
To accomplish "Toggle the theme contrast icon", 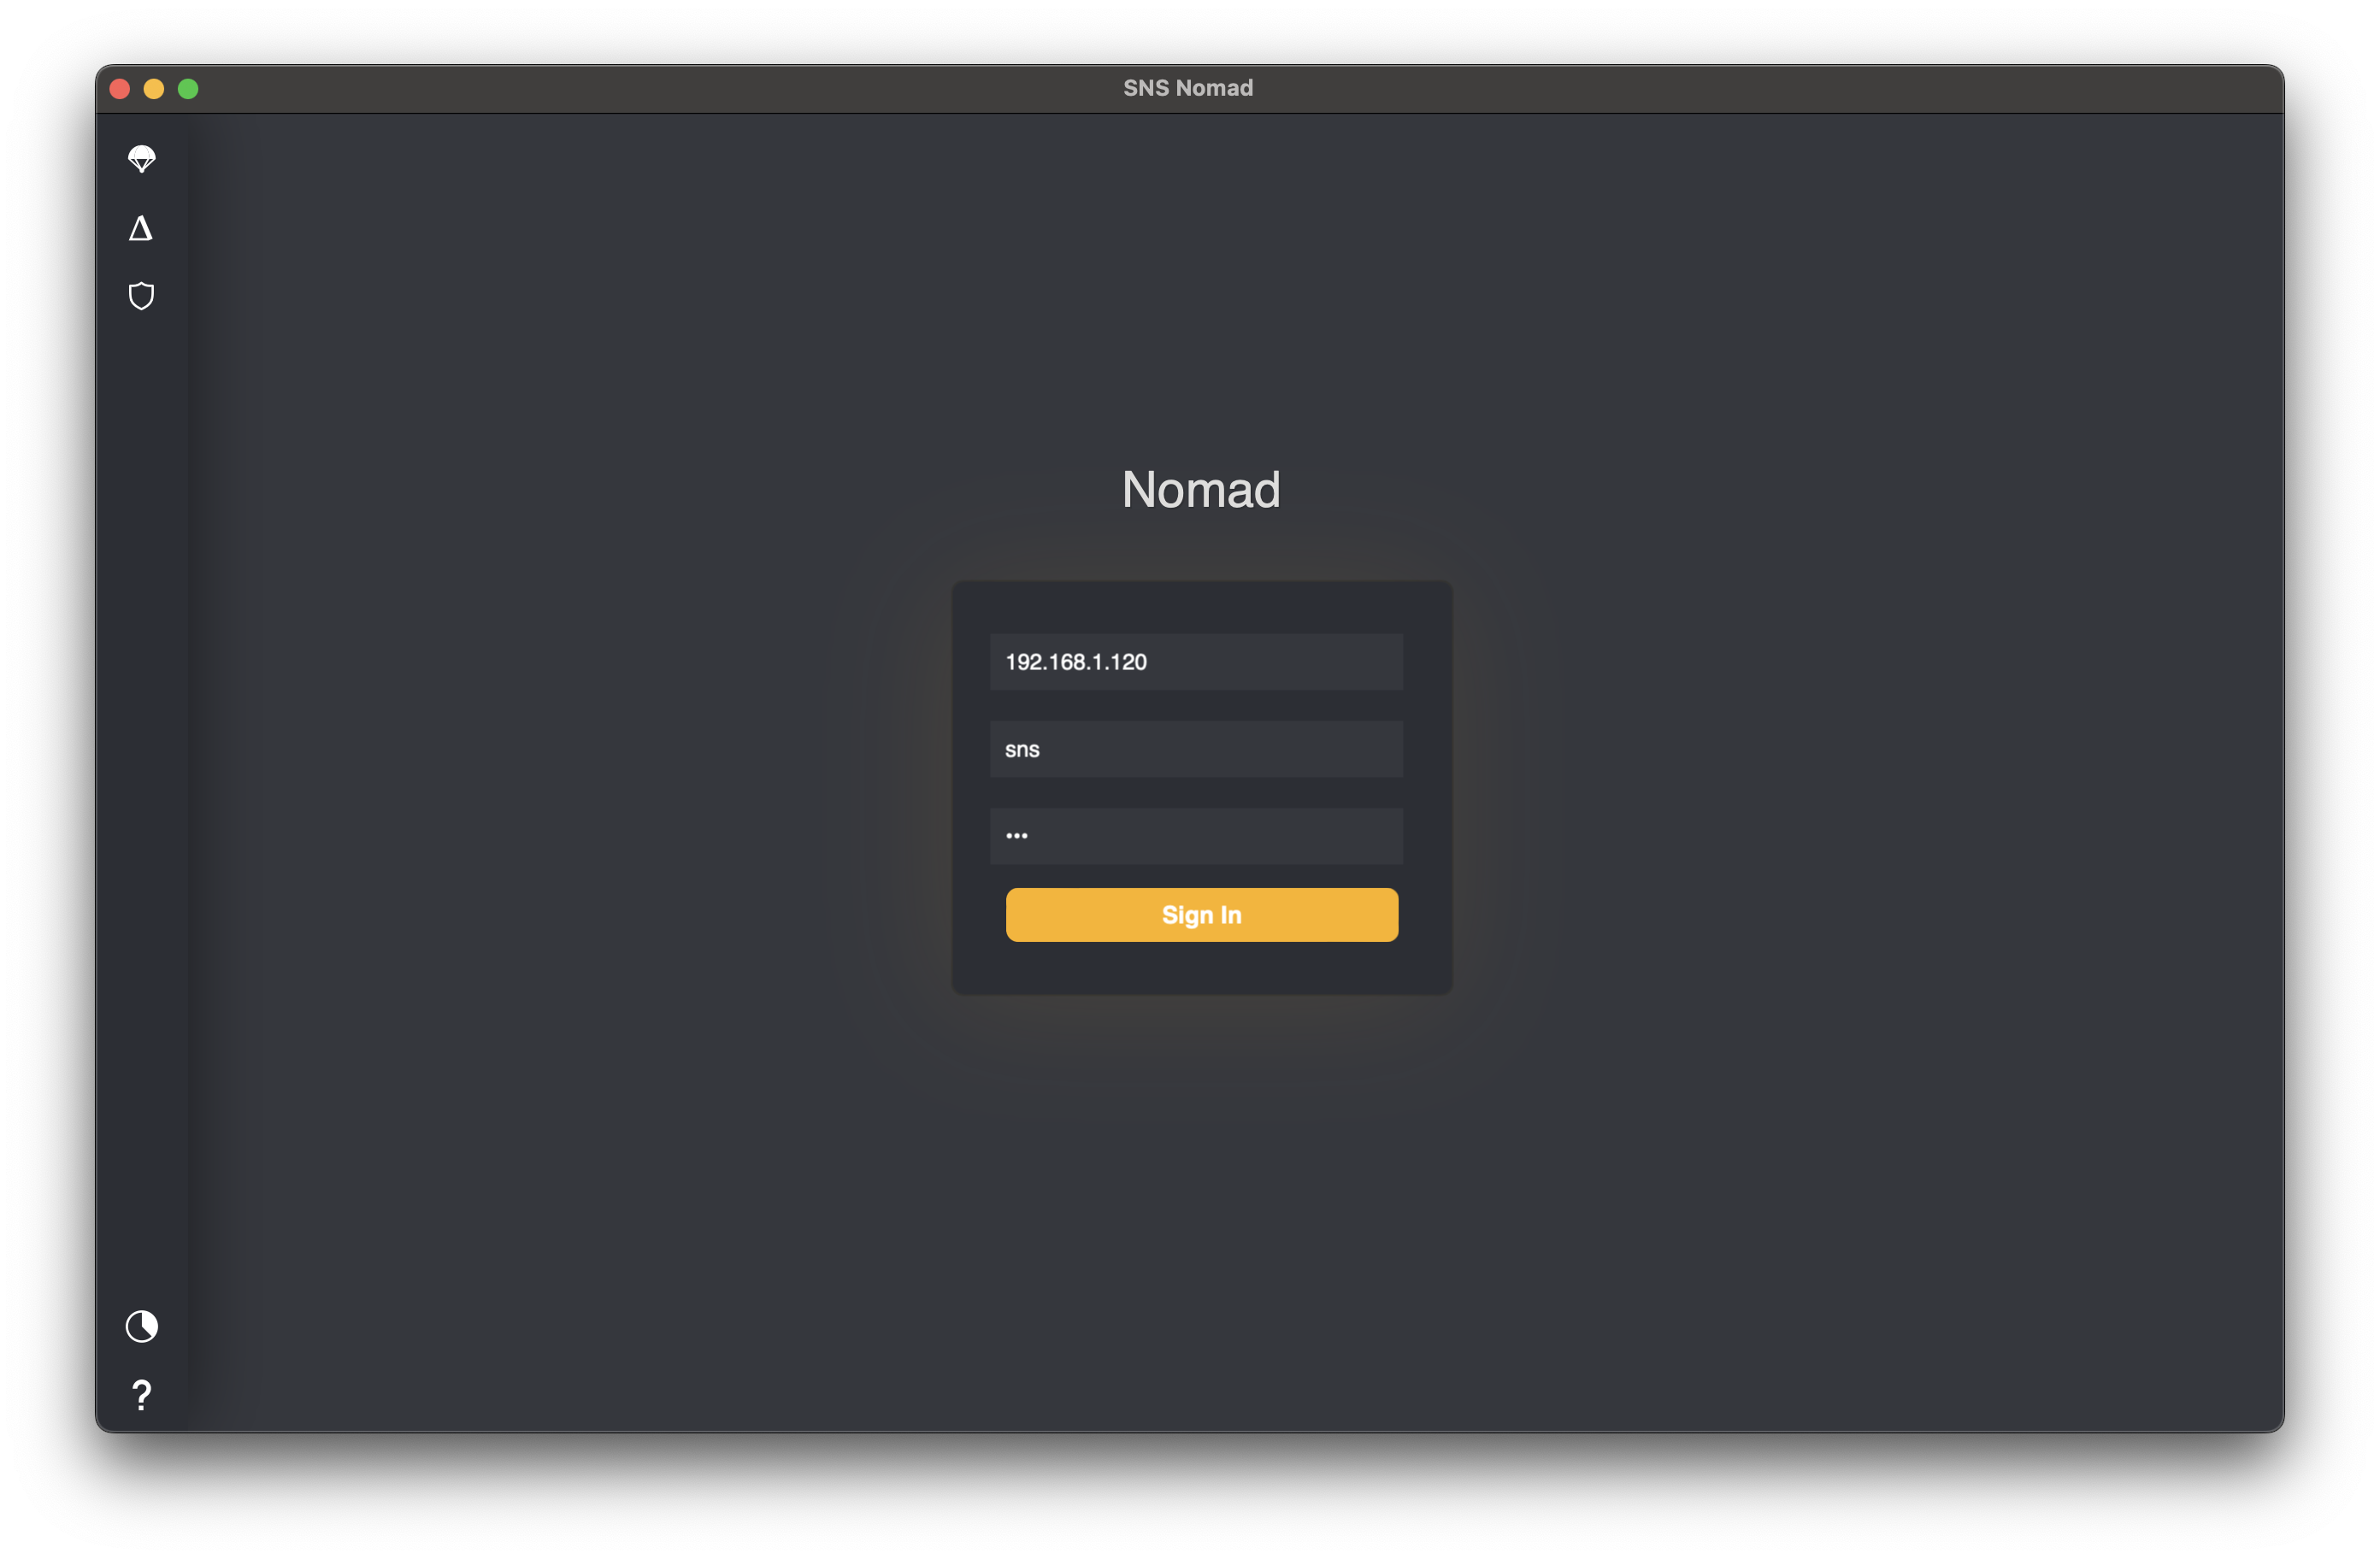I will click(x=142, y=1326).
